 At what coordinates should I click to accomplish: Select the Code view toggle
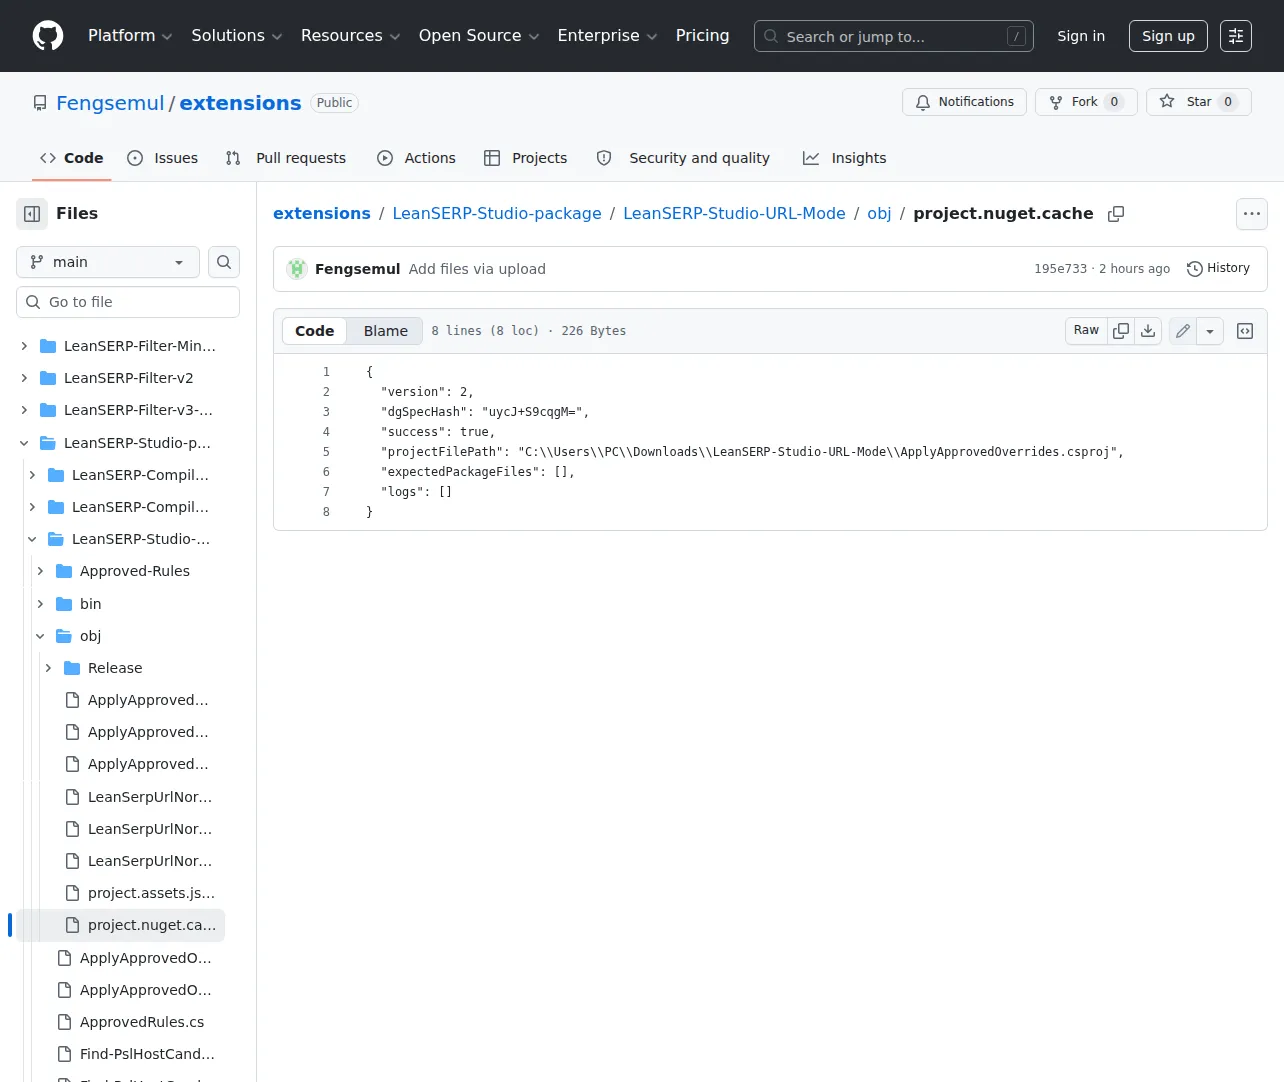(315, 331)
